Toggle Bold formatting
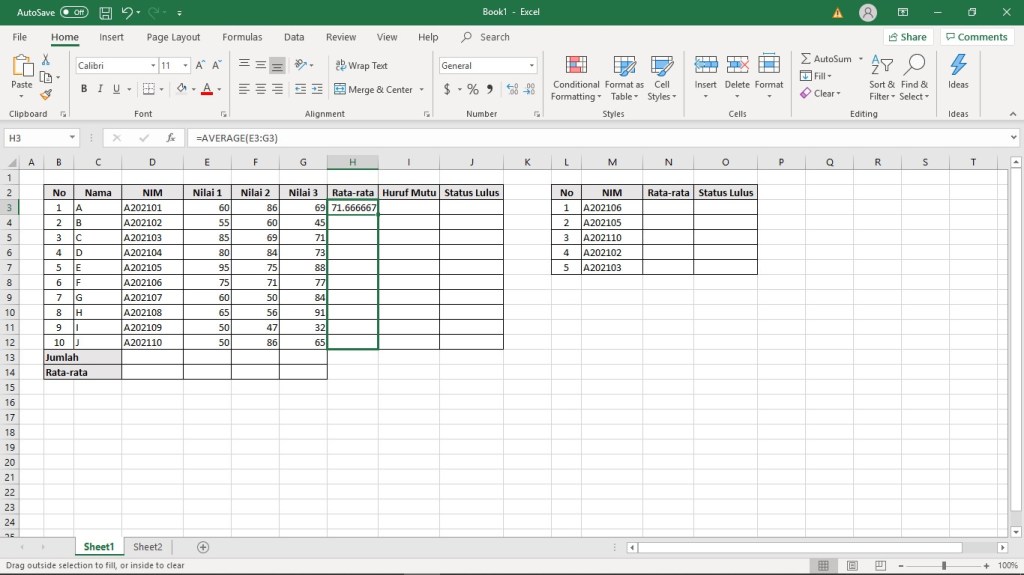The image size is (1024, 575). tap(84, 89)
